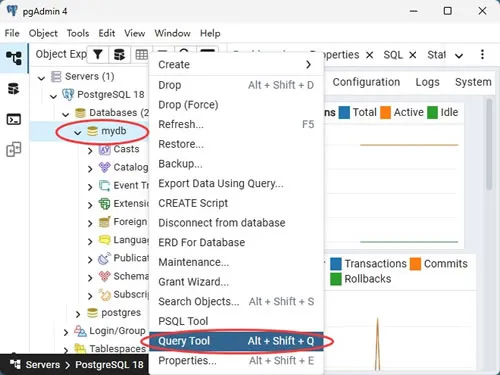500x375 pixels.
Task: Open the File menu
Action: (12, 33)
